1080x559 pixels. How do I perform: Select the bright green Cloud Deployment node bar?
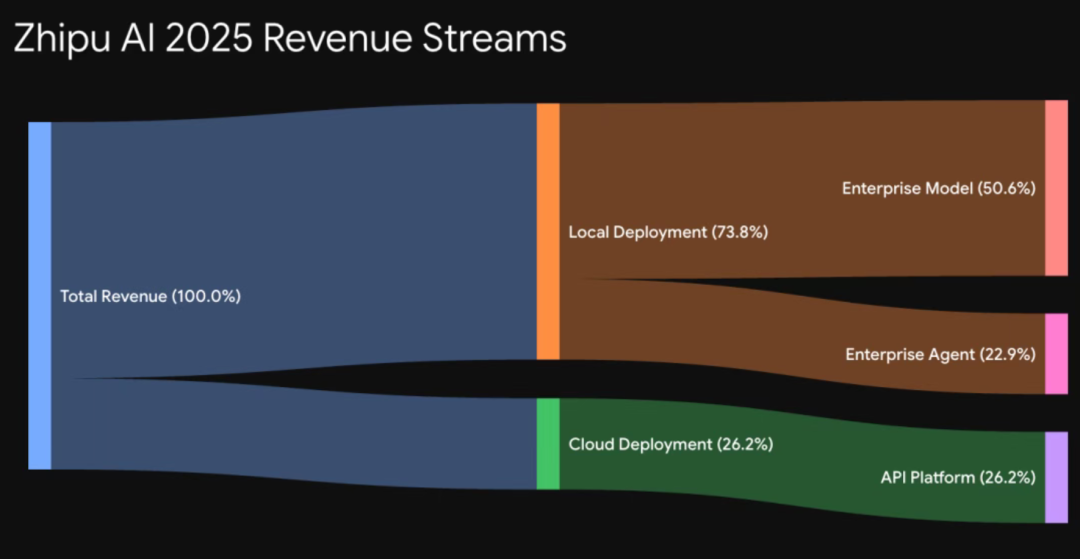548,444
